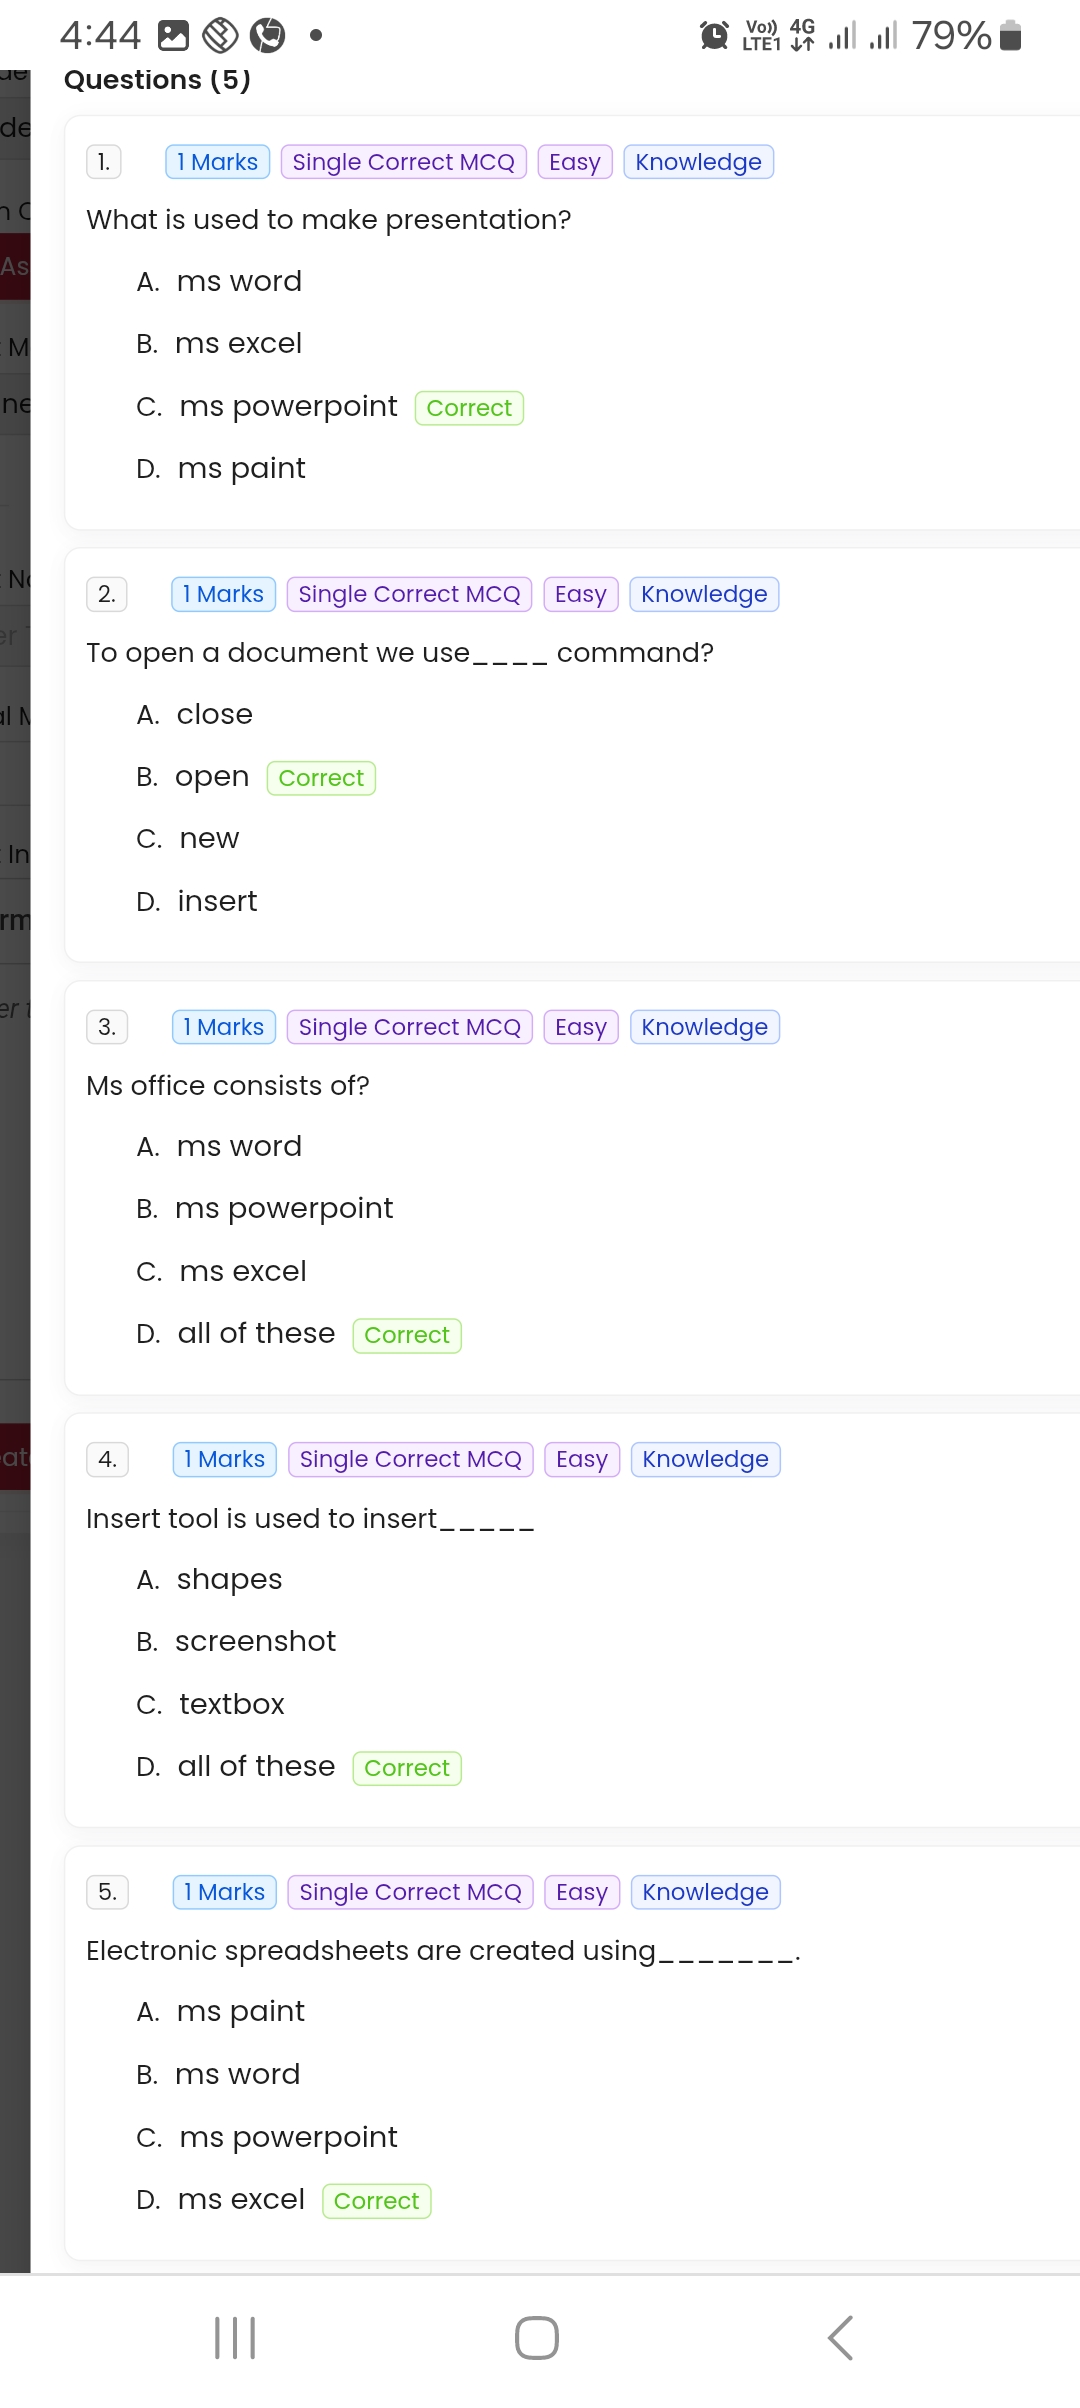Tap the rotation lock notification icon
1080x2408 pixels.
click(220, 36)
